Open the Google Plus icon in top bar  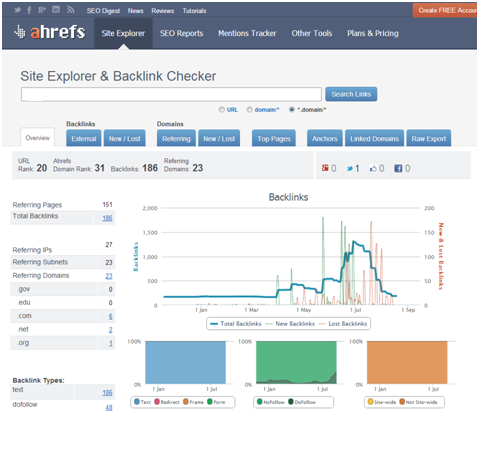[42, 10]
